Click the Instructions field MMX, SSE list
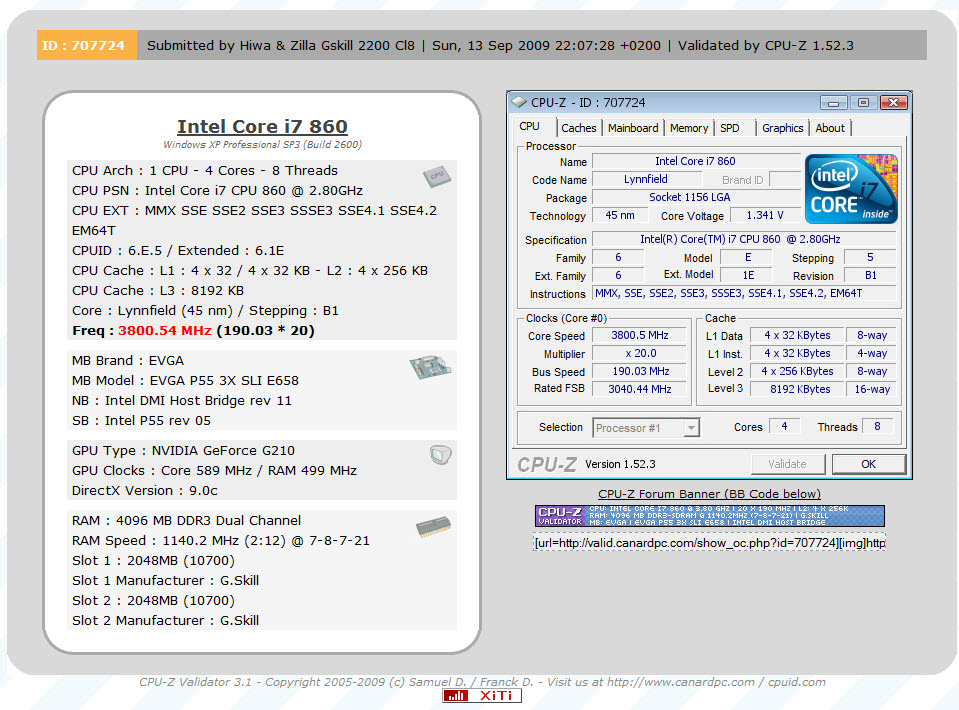 pyautogui.click(x=744, y=294)
